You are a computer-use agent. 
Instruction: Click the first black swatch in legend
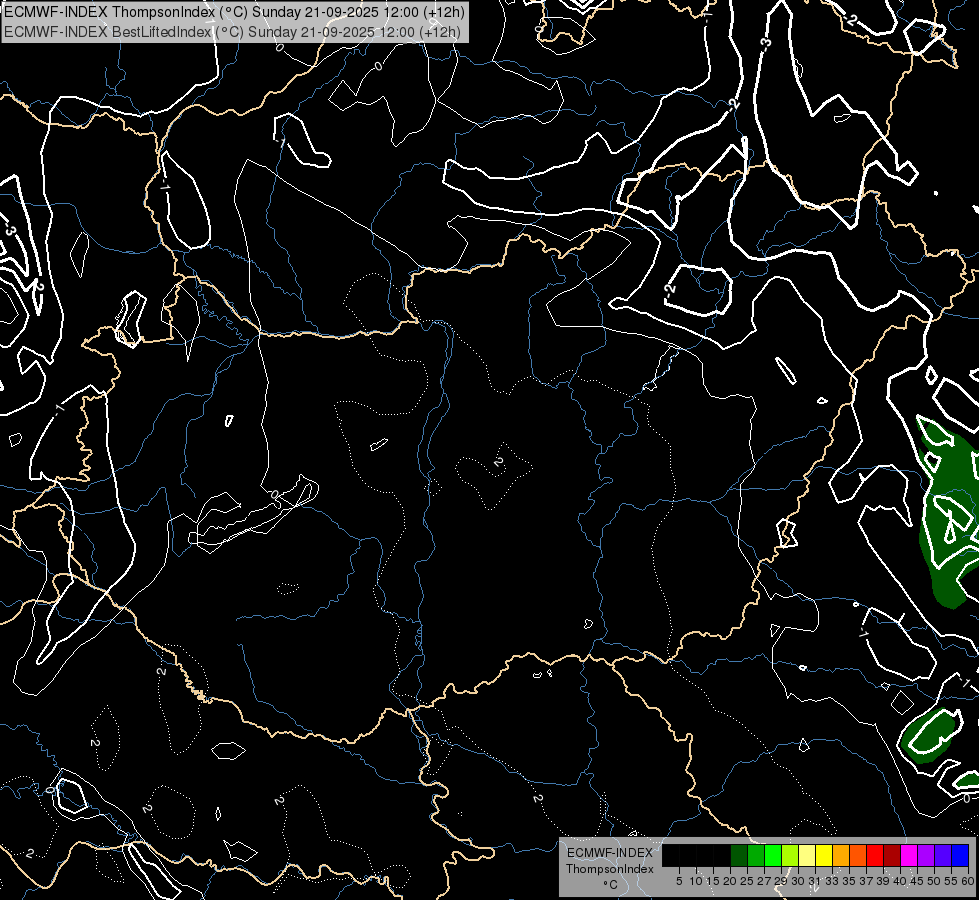coord(670,855)
